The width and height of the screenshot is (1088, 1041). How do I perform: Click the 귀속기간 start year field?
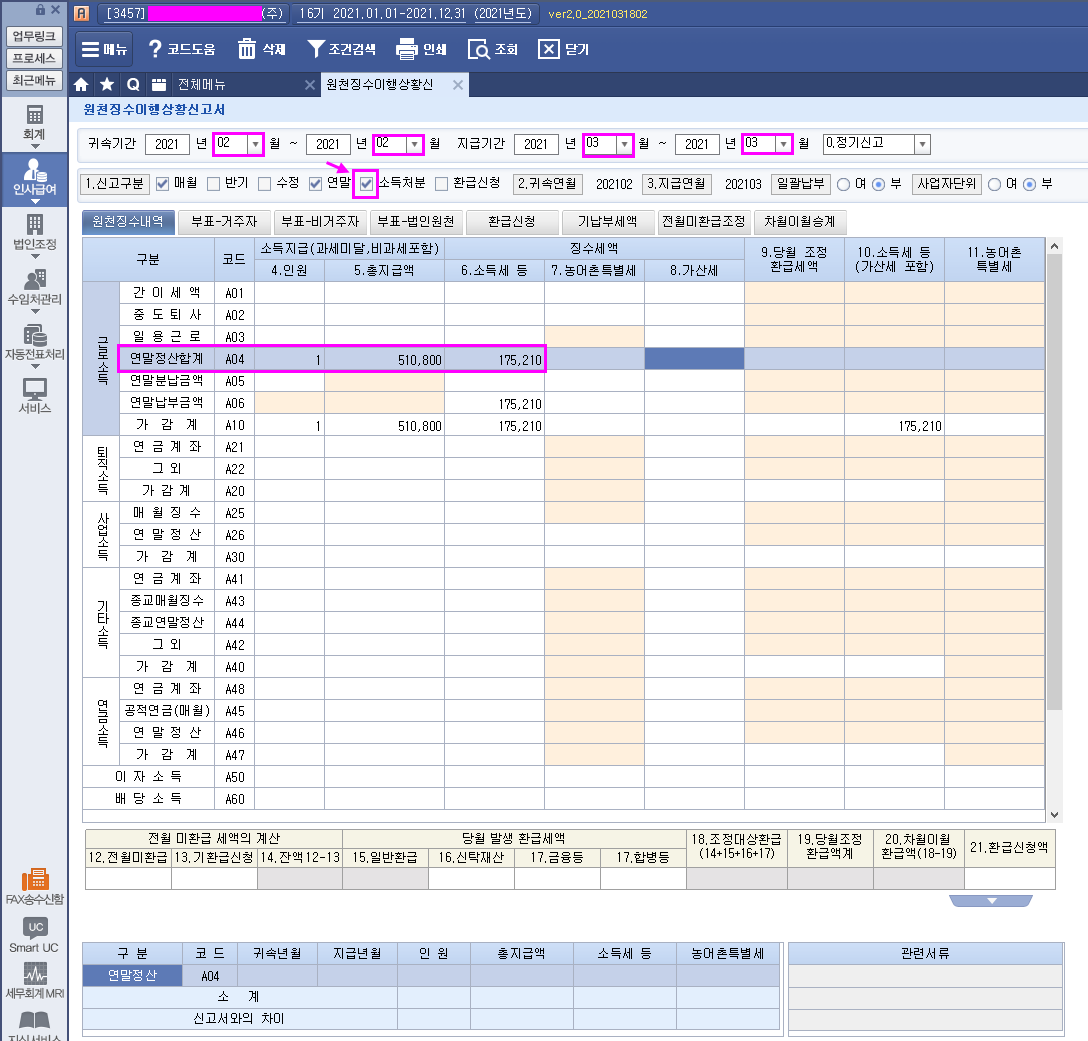[167, 144]
